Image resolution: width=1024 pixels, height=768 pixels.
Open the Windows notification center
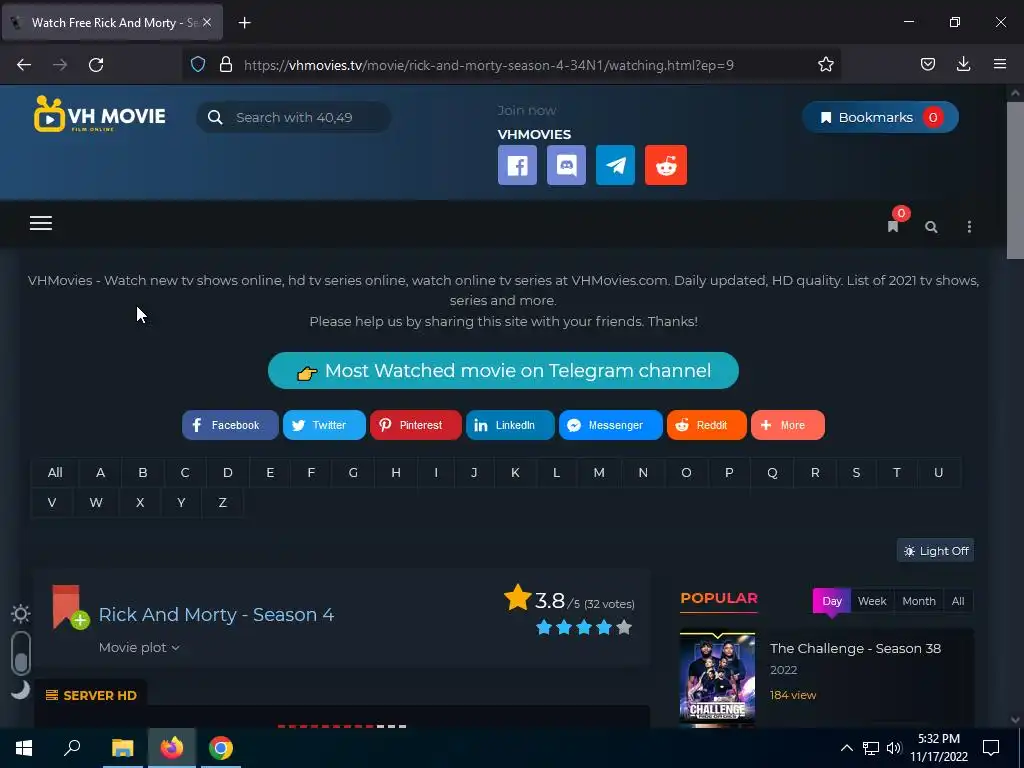click(x=991, y=748)
